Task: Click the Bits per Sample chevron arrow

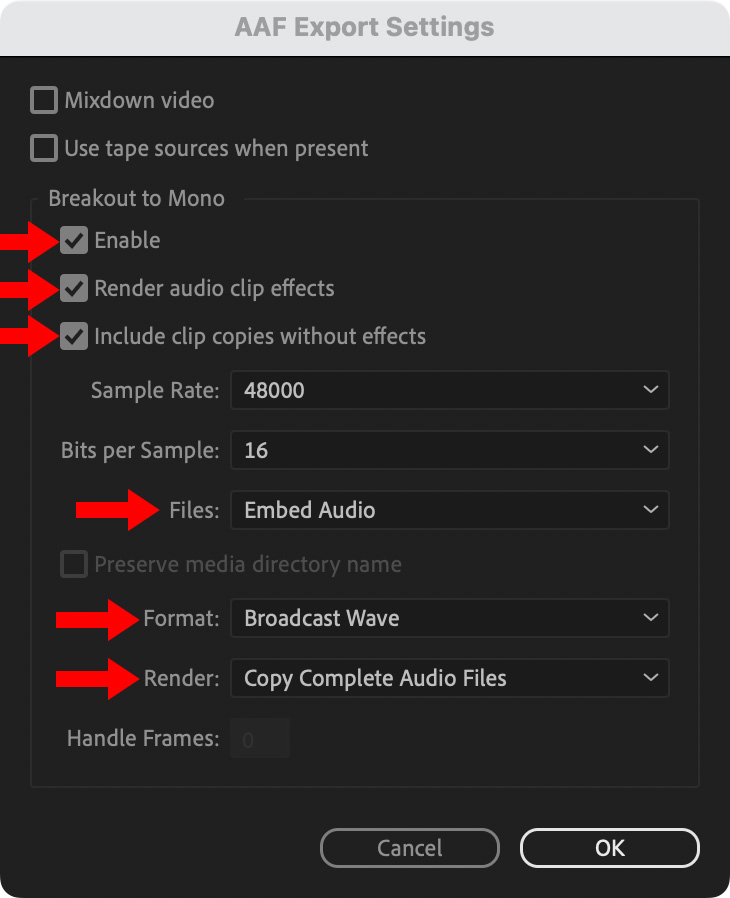Action: coord(651,450)
